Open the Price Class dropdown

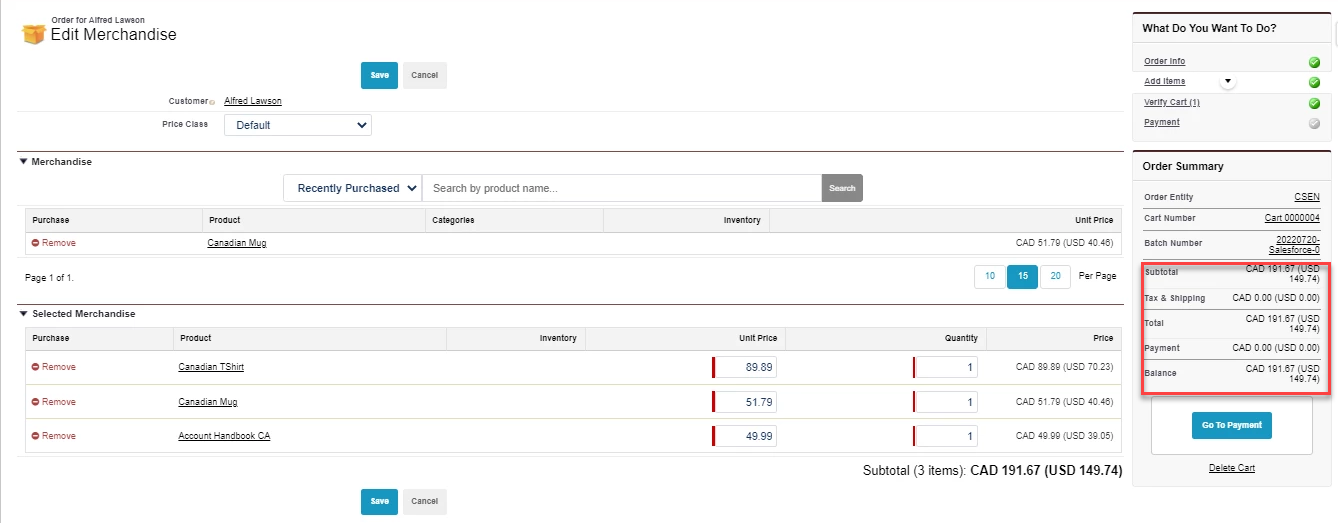point(298,125)
